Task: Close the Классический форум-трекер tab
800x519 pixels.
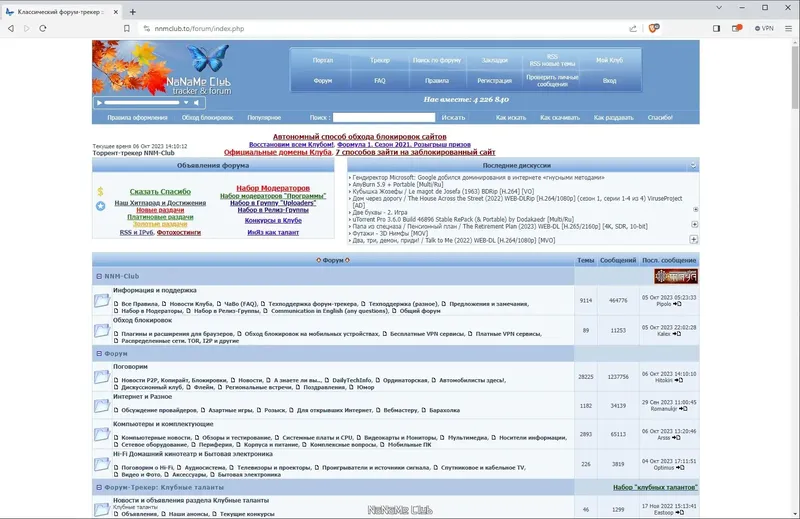Action: pyautogui.click(x=116, y=12)
